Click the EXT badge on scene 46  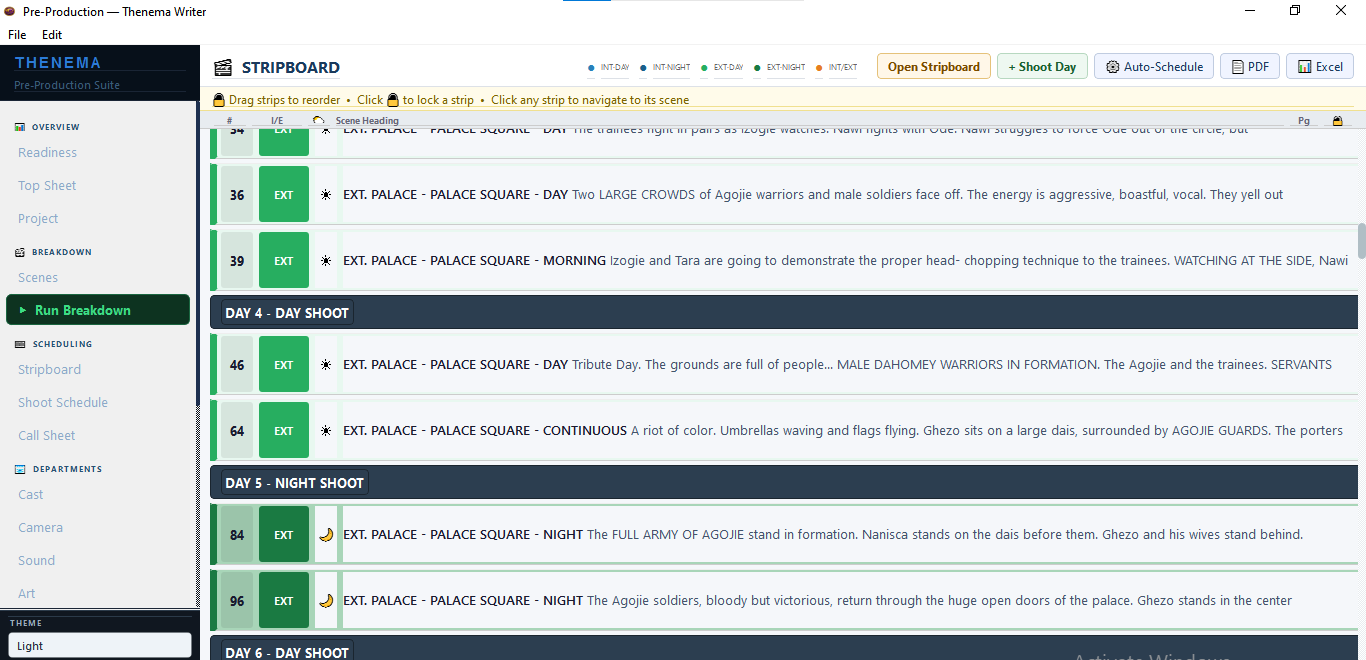click(x=284, y=365)
